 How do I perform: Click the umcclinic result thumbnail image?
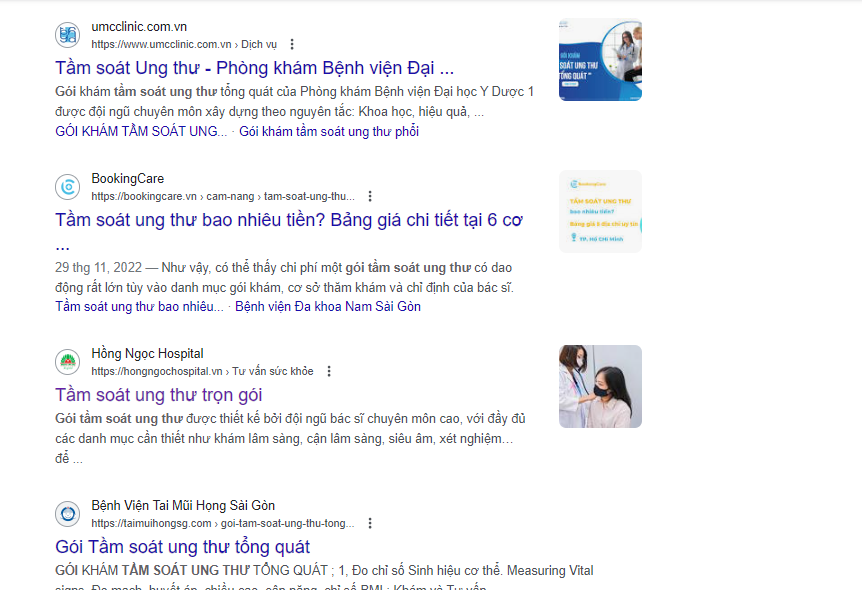coord(600,59)
